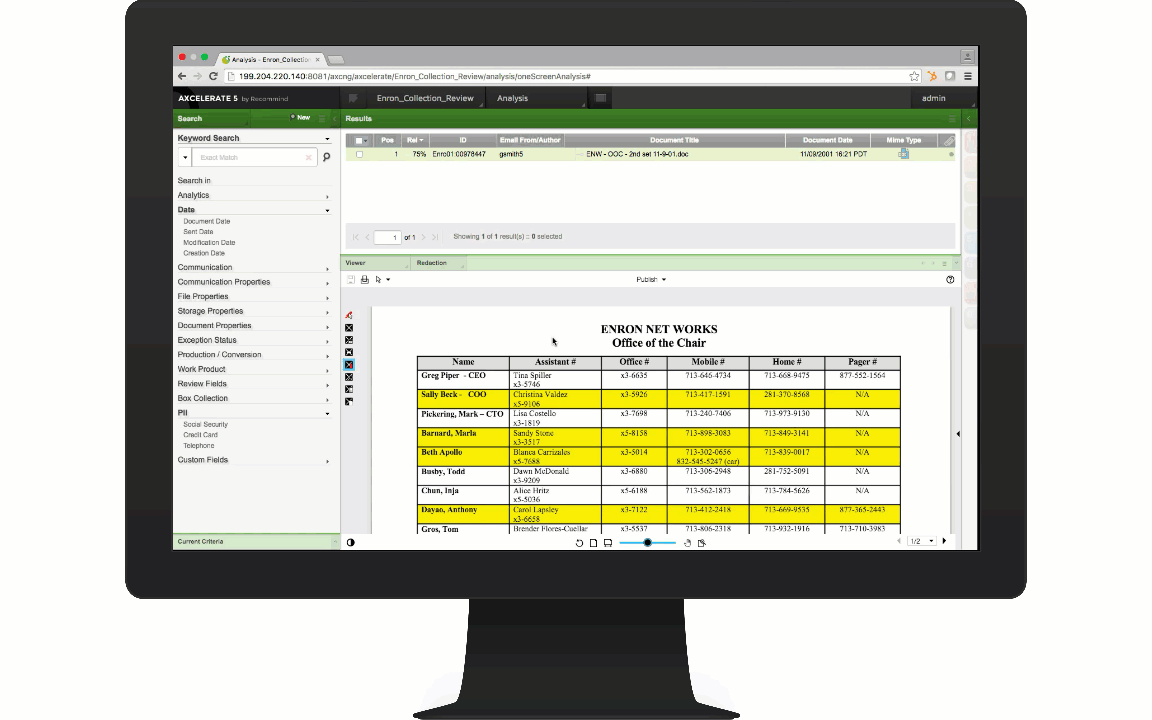Toggle the select-all checkbox in the results header

(359, 140)
